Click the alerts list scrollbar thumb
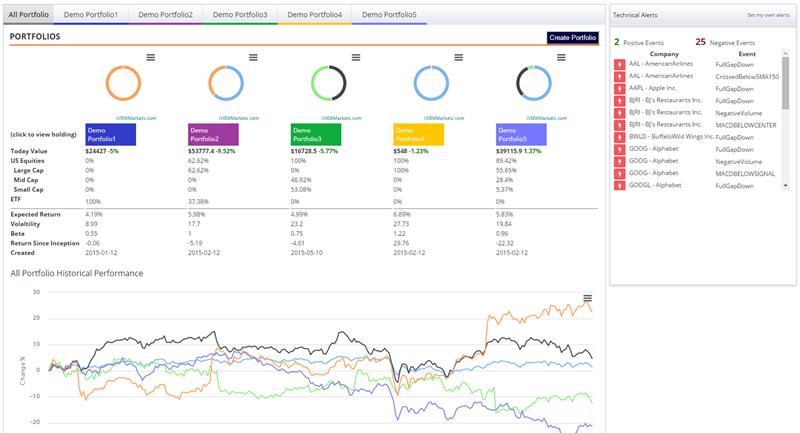The image size is (800, 433). point(785,83)
